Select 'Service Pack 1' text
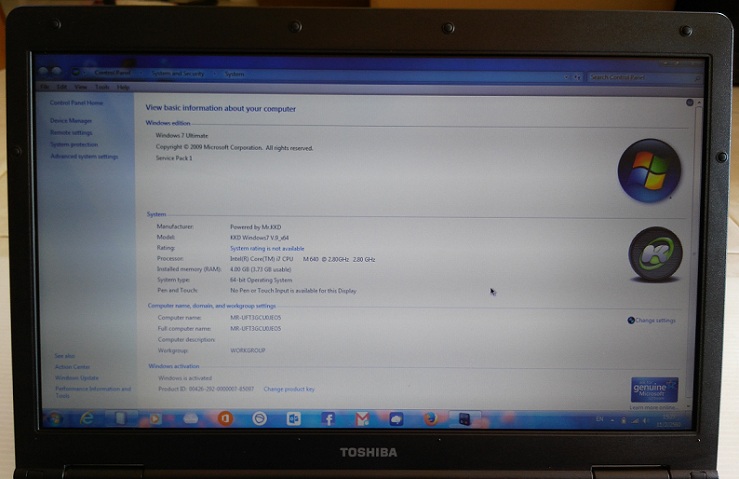Viewport: 739px width, 479px height. pyautogui.click(x=174, y=158)
